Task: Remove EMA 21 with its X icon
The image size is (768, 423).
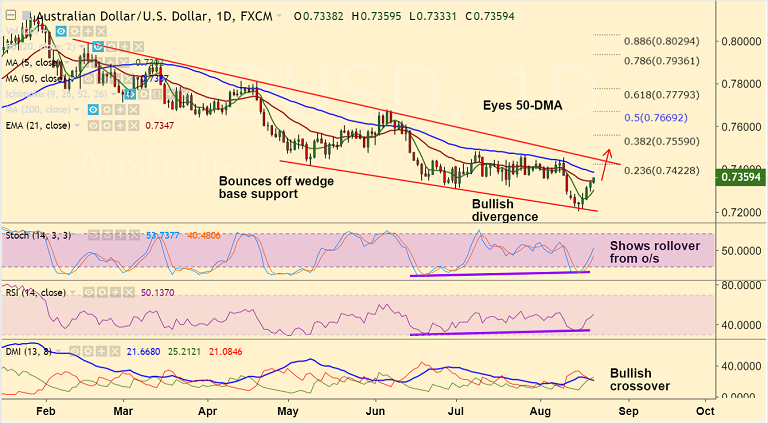Action: 133,126
